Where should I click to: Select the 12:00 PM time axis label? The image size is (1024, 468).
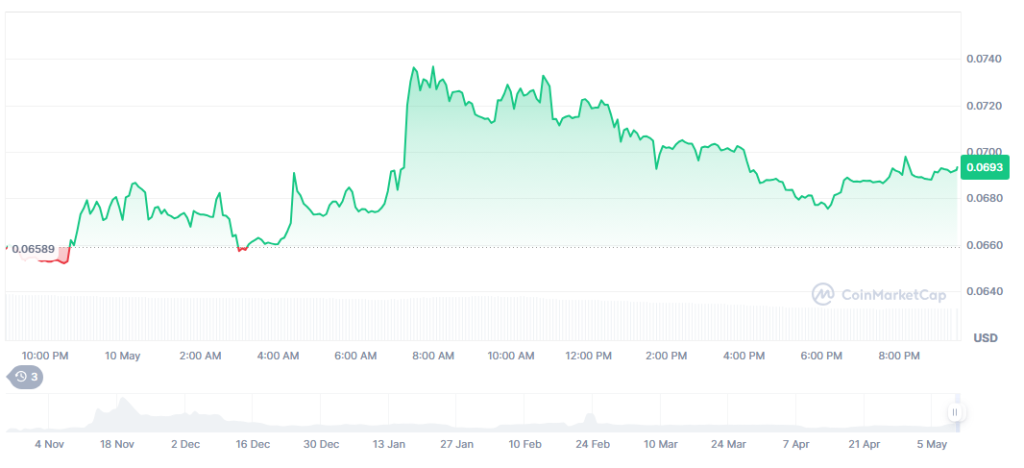(x=588, y=356)
